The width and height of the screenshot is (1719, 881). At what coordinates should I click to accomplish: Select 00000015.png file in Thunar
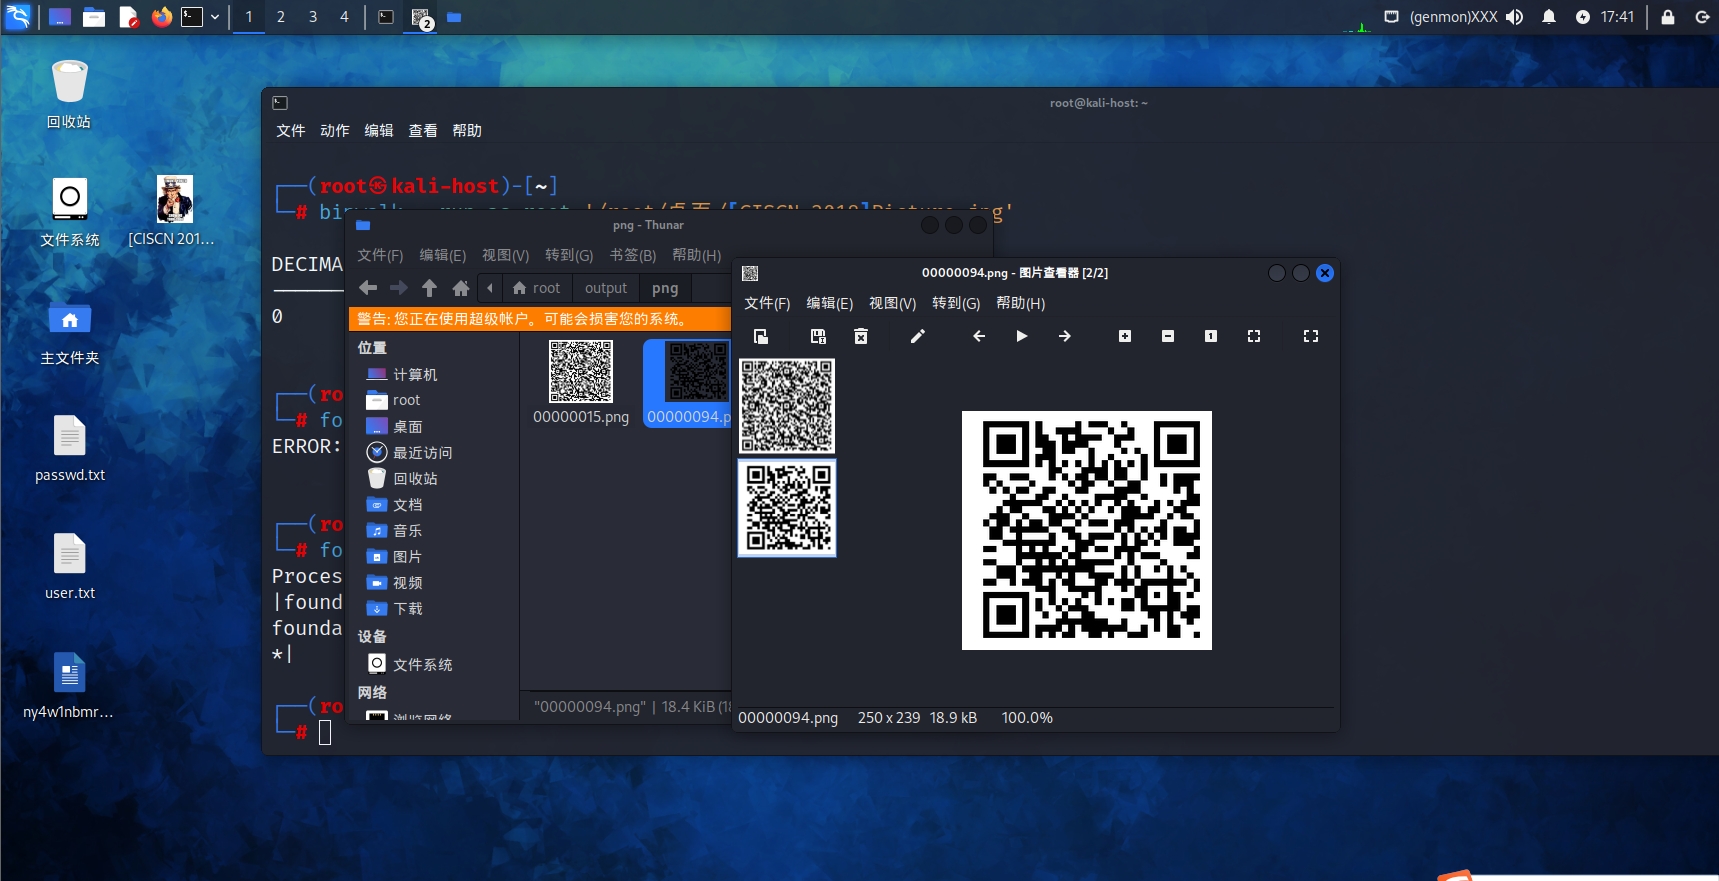coord(581,382)
